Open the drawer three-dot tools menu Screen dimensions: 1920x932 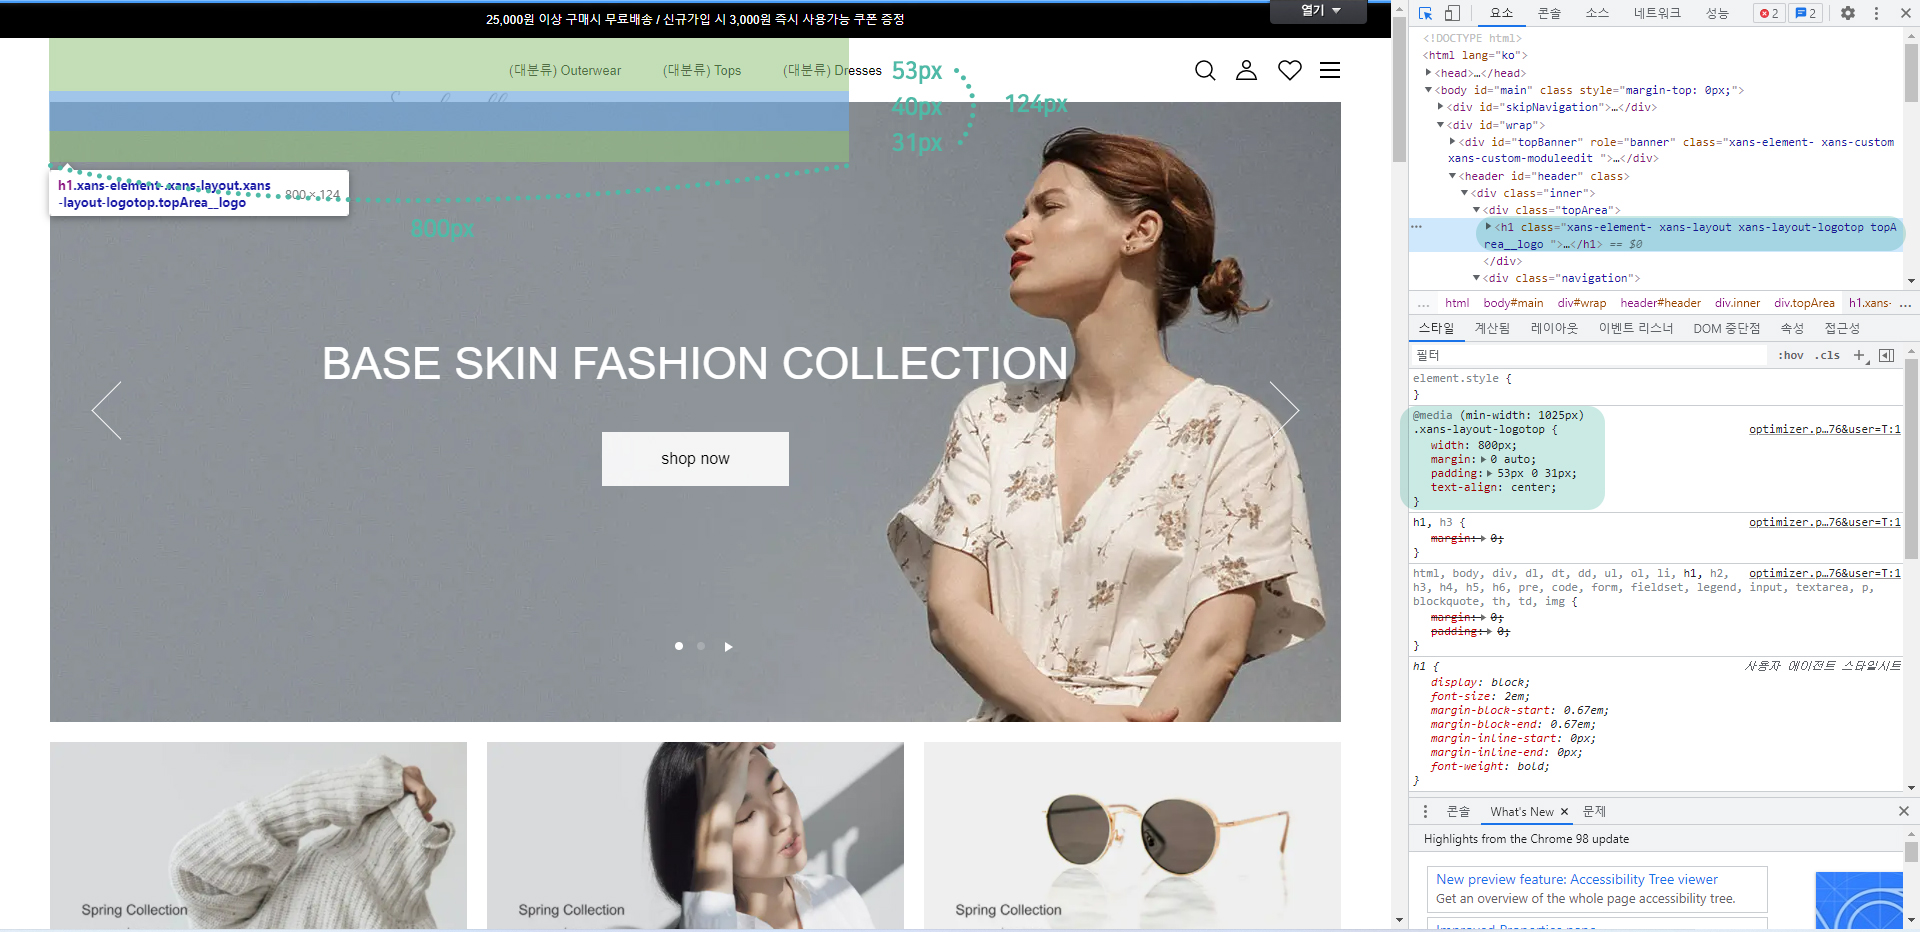[1426, 811]
